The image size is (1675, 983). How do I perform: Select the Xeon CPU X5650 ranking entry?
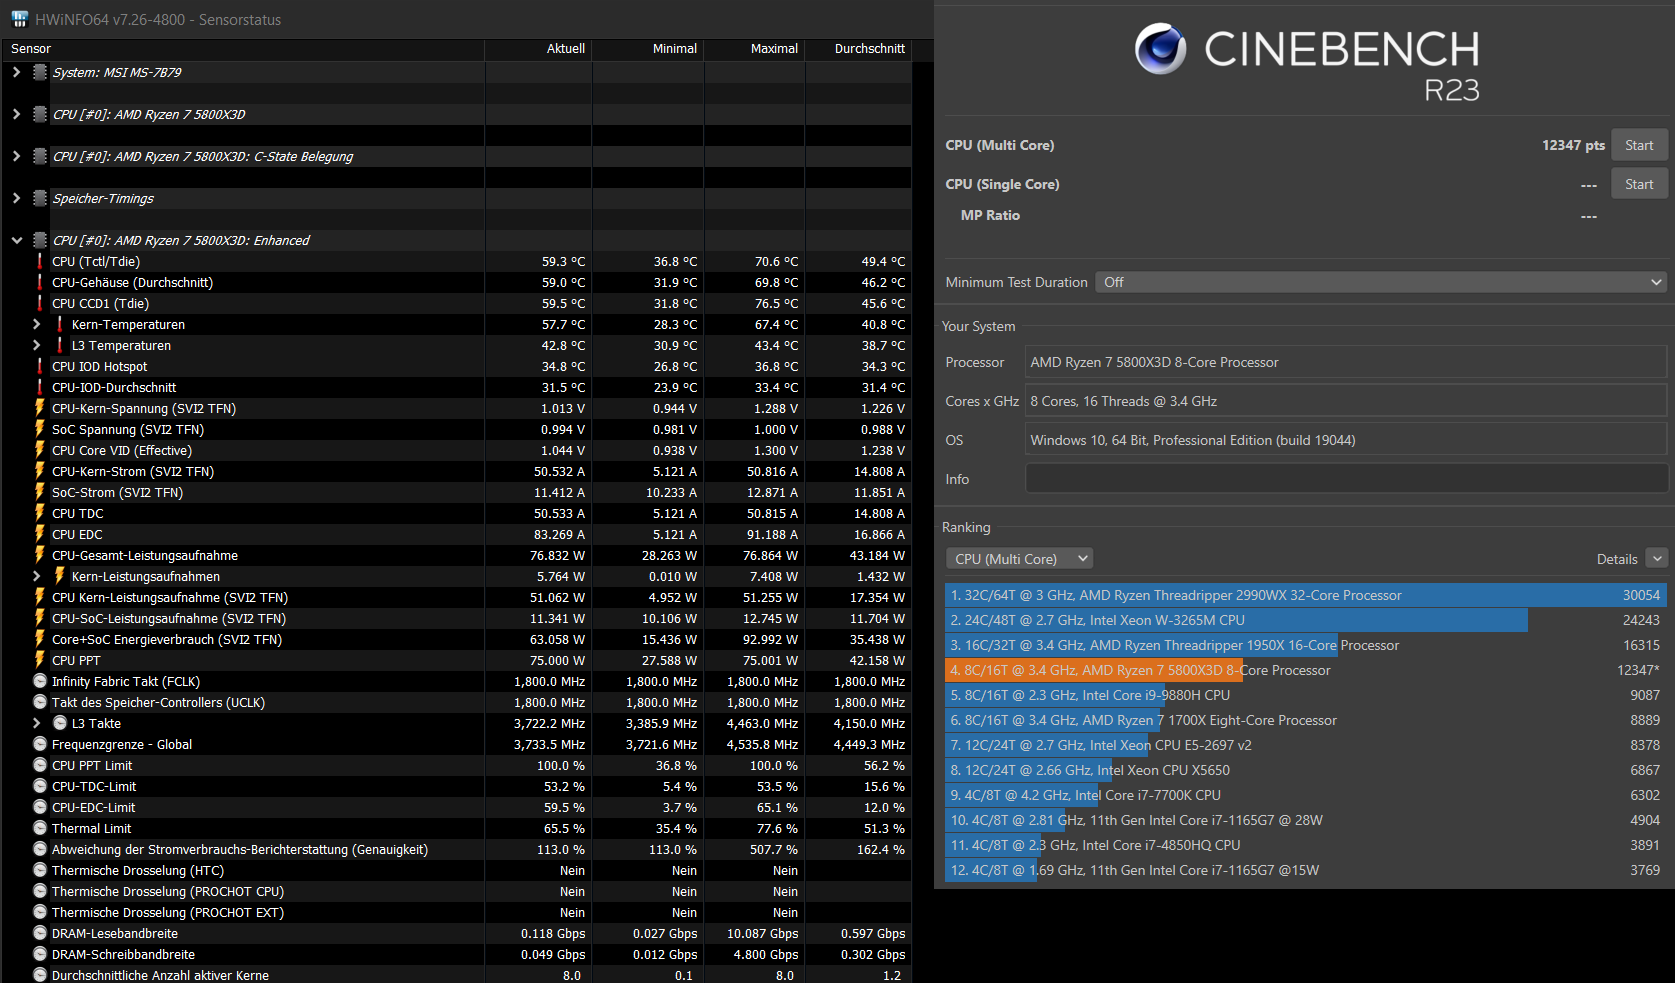(1306, 770)
